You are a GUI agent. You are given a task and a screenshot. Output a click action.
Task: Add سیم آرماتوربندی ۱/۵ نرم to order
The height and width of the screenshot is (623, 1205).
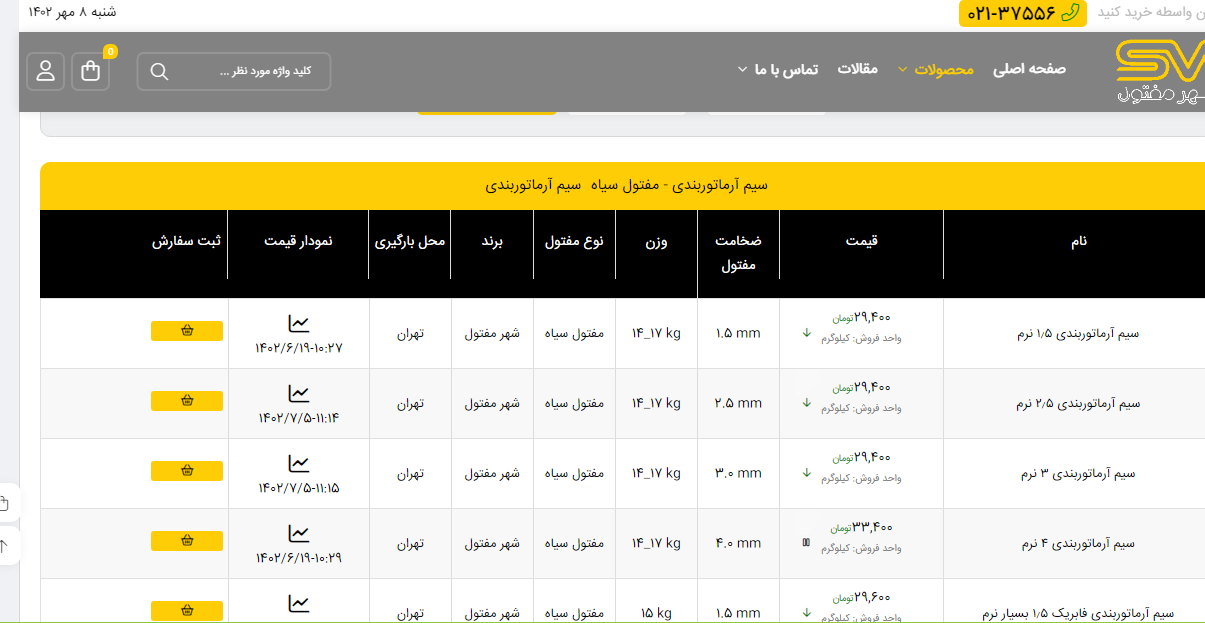point(187,331)
